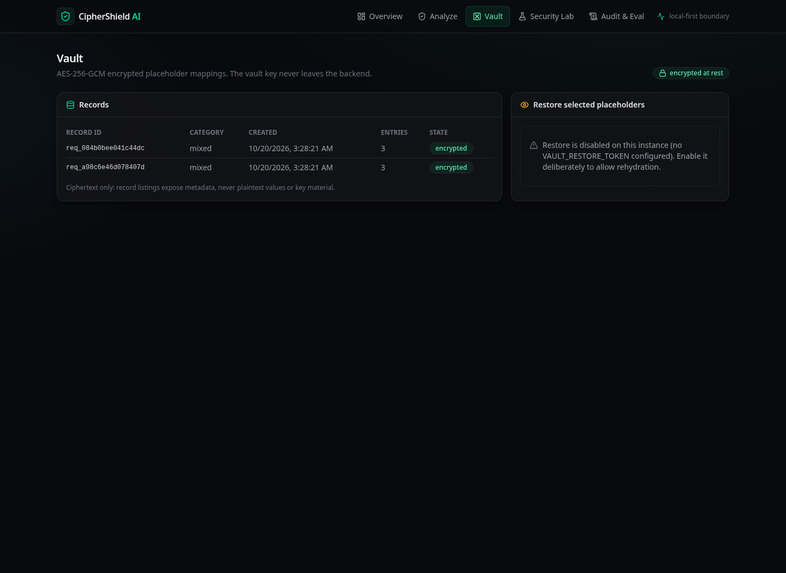Click the Audit & Eval scroll icon
Screen dimensions: 786x573
click(593, 17)
